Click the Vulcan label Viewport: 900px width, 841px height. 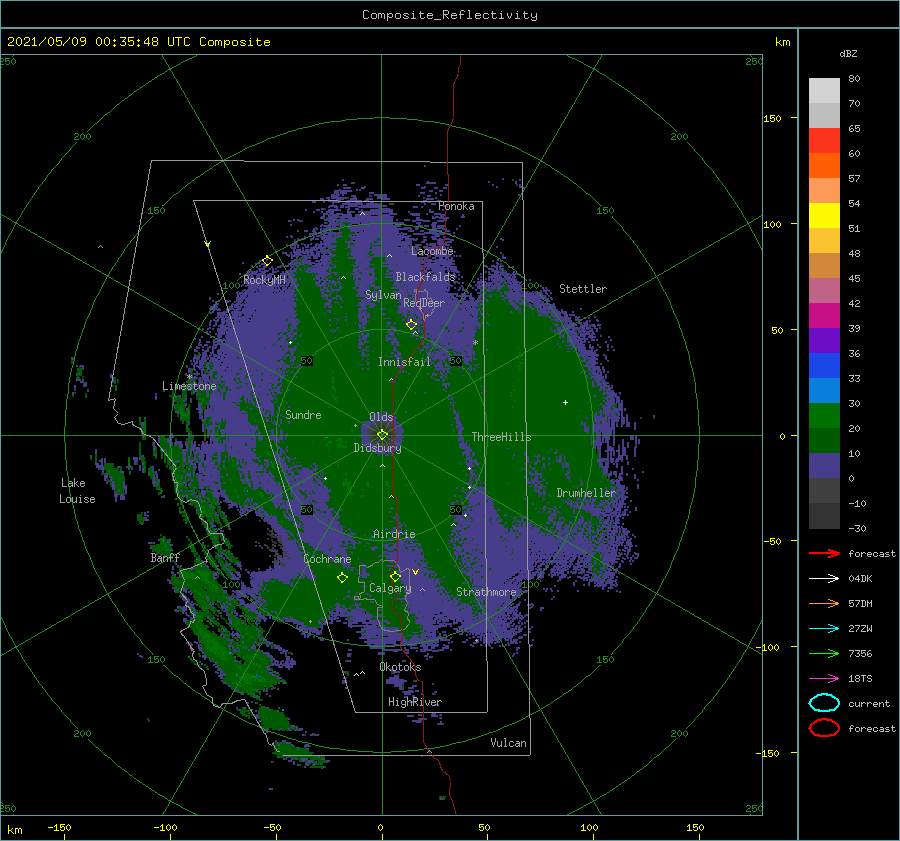(x=508, y=743)
